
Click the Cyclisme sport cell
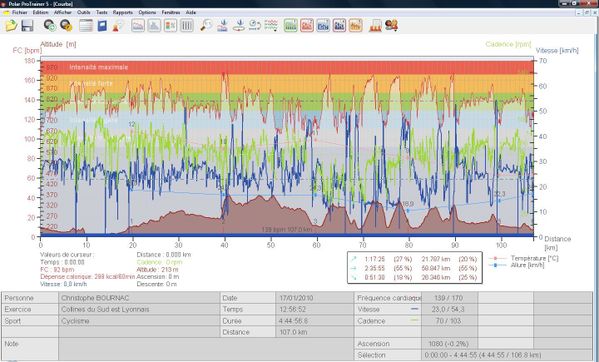point(139,321)
